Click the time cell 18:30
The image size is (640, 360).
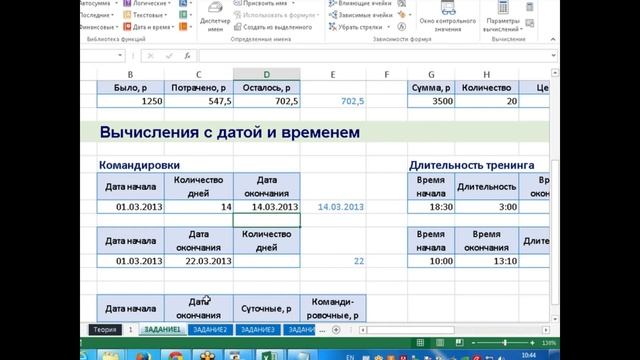pos(431,207)
